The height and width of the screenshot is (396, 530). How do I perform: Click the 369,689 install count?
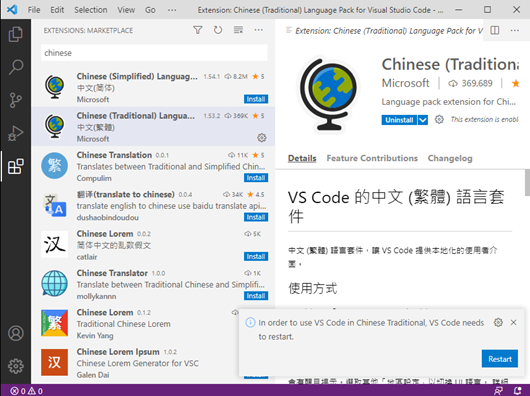pyautogui.click(x=470, y=83)
